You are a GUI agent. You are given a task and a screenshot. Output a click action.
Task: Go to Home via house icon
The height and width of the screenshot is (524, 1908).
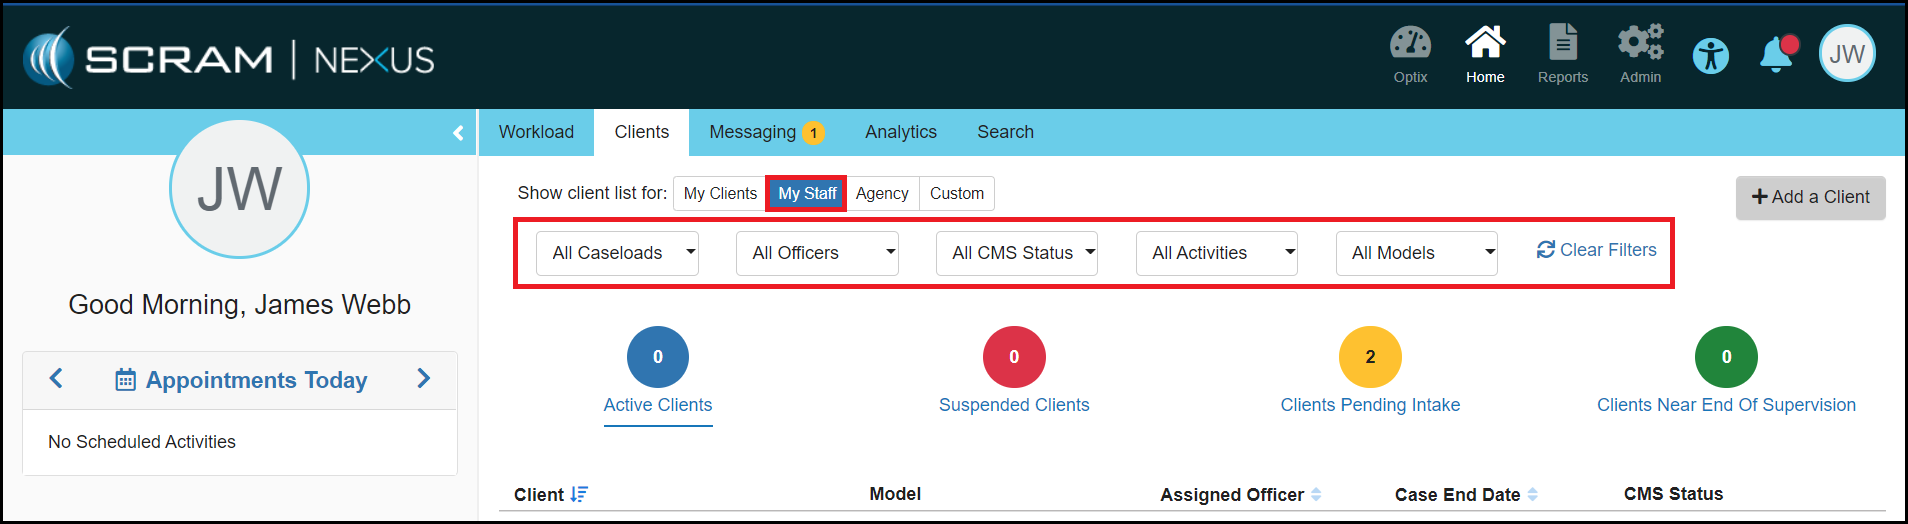pos(1485,44)
